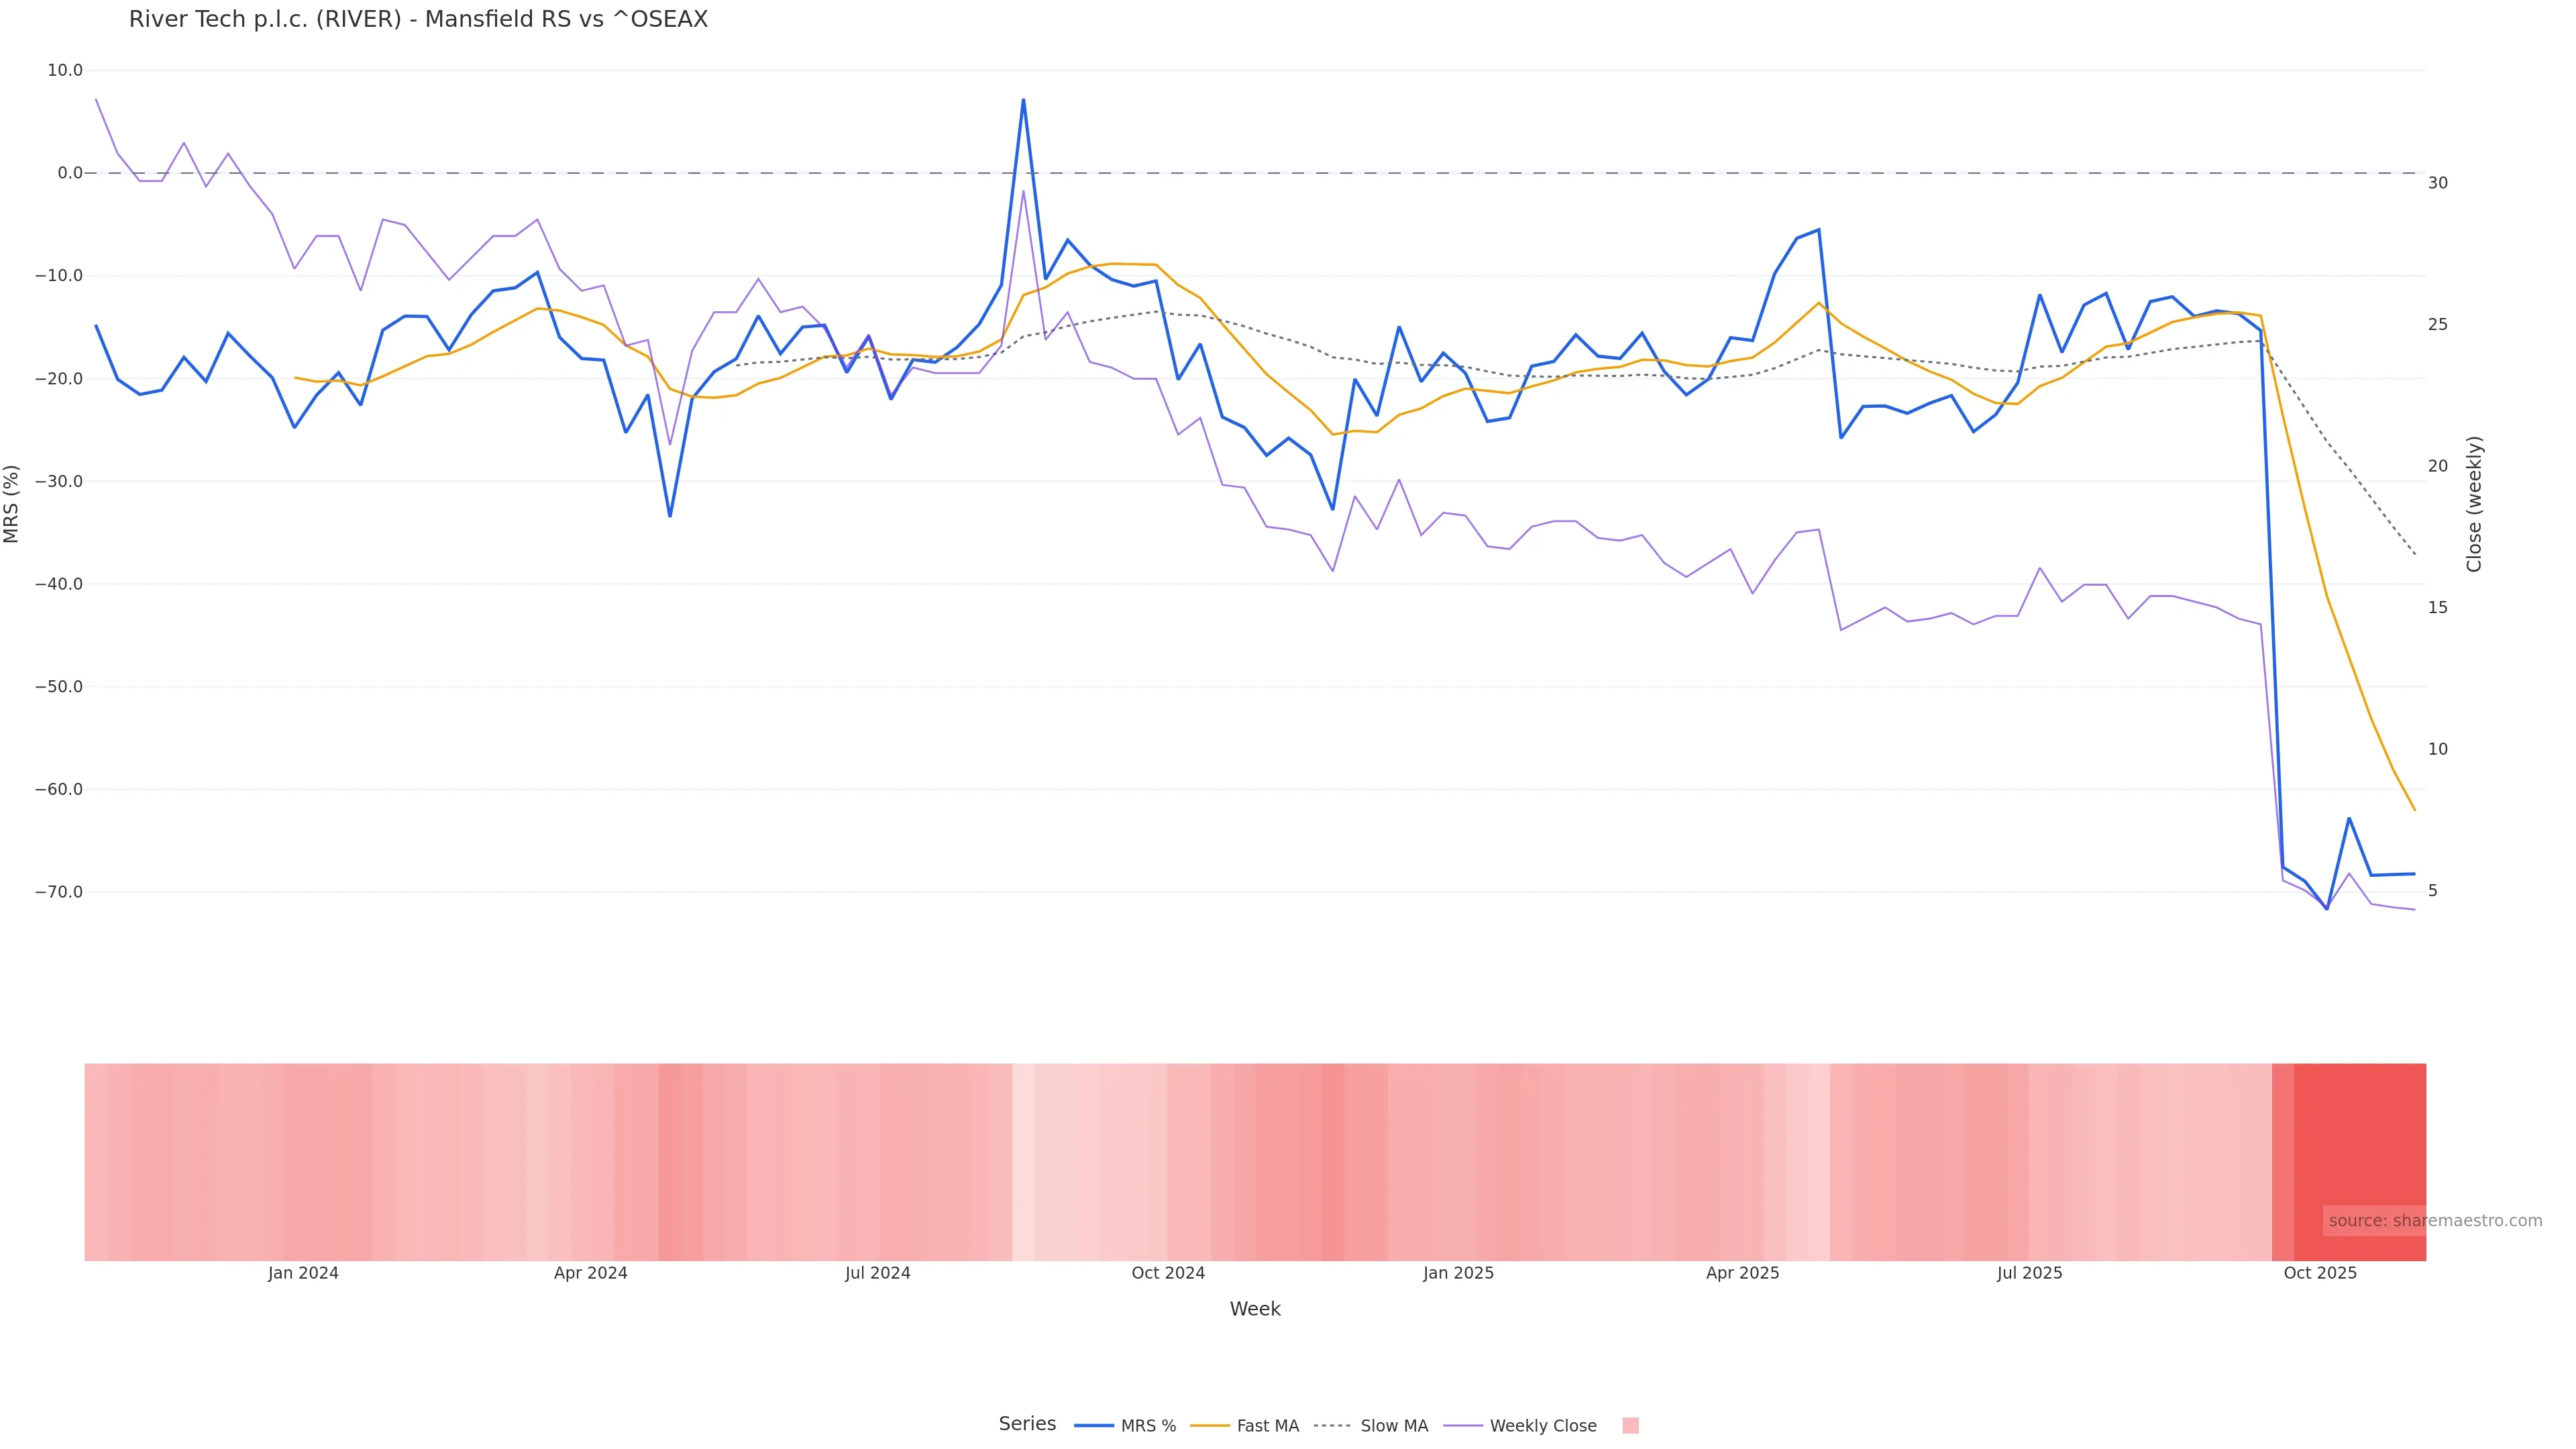Click the Oct 2024 x-axis tick label

(x=1168, y=1273)
